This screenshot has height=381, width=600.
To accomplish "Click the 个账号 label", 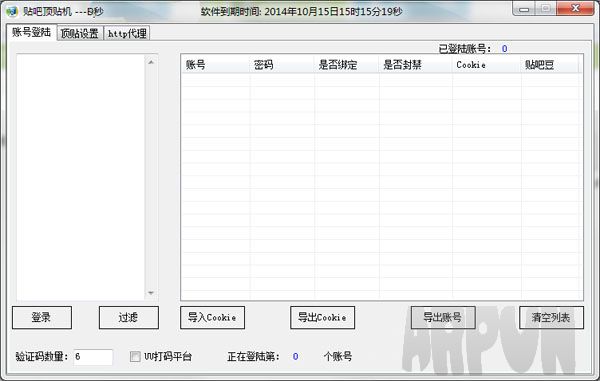I will pos(338,357).
